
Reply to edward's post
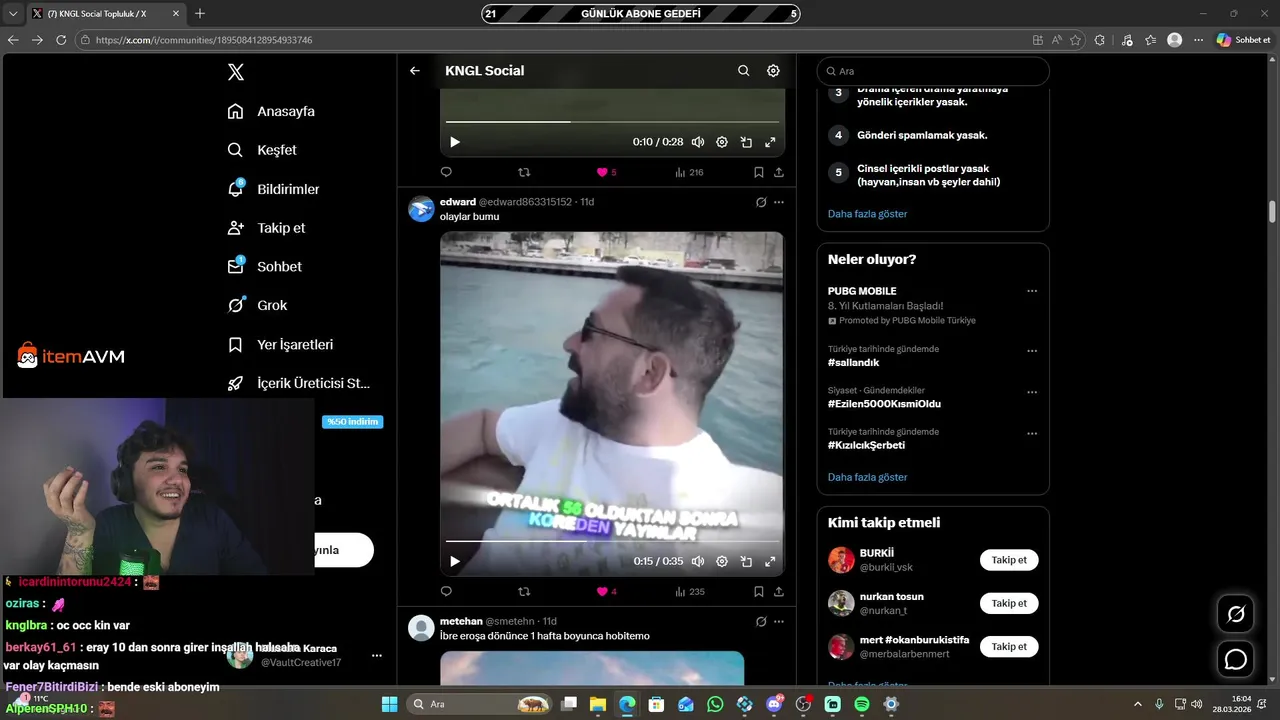[x=446, y=591]
